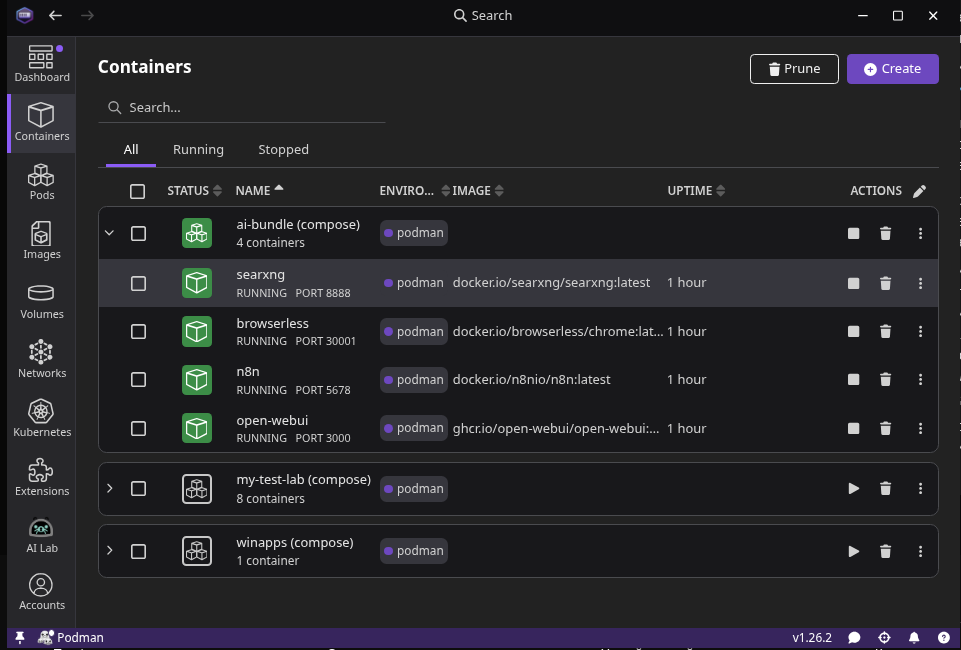Viewport: 961px width, 650px height.
Task: Sort containers by UPTIME column
Action: (696, 191)
